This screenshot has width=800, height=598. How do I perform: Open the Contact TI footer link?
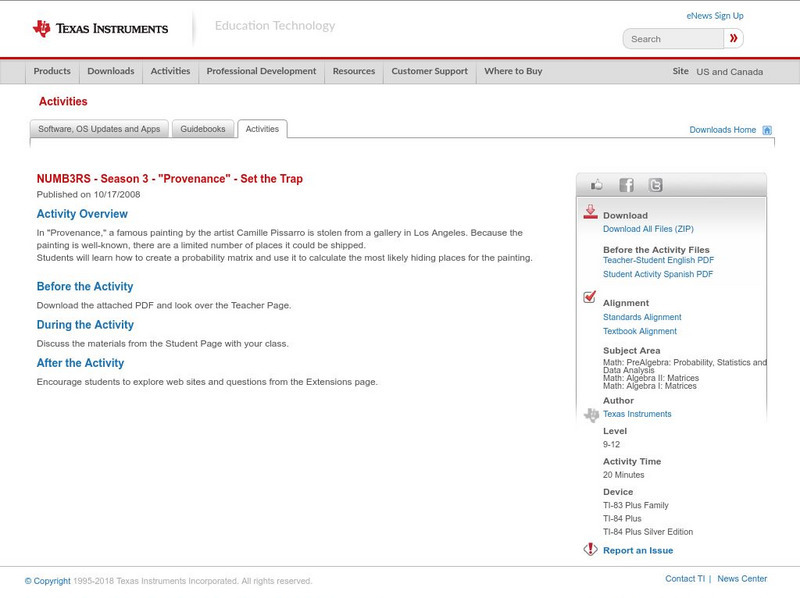point(685,579)
